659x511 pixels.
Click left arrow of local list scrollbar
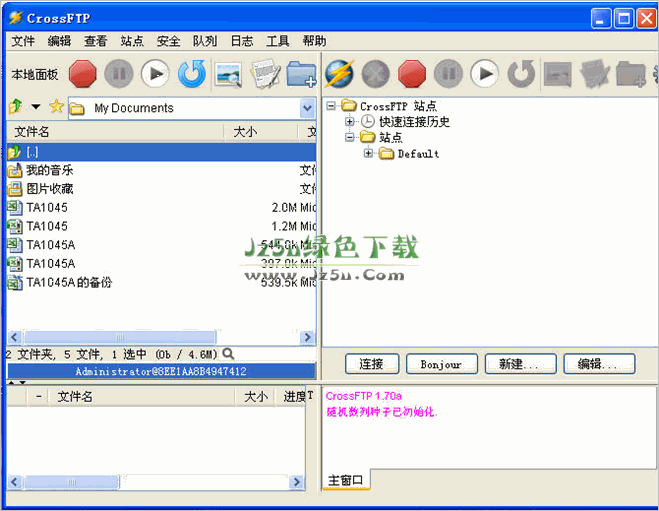tap(15, 337)
